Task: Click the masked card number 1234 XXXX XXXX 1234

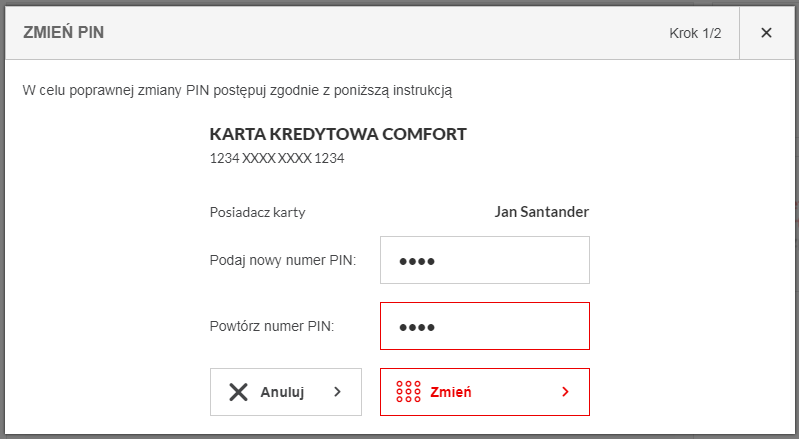Action: click(x=277, y=158)
